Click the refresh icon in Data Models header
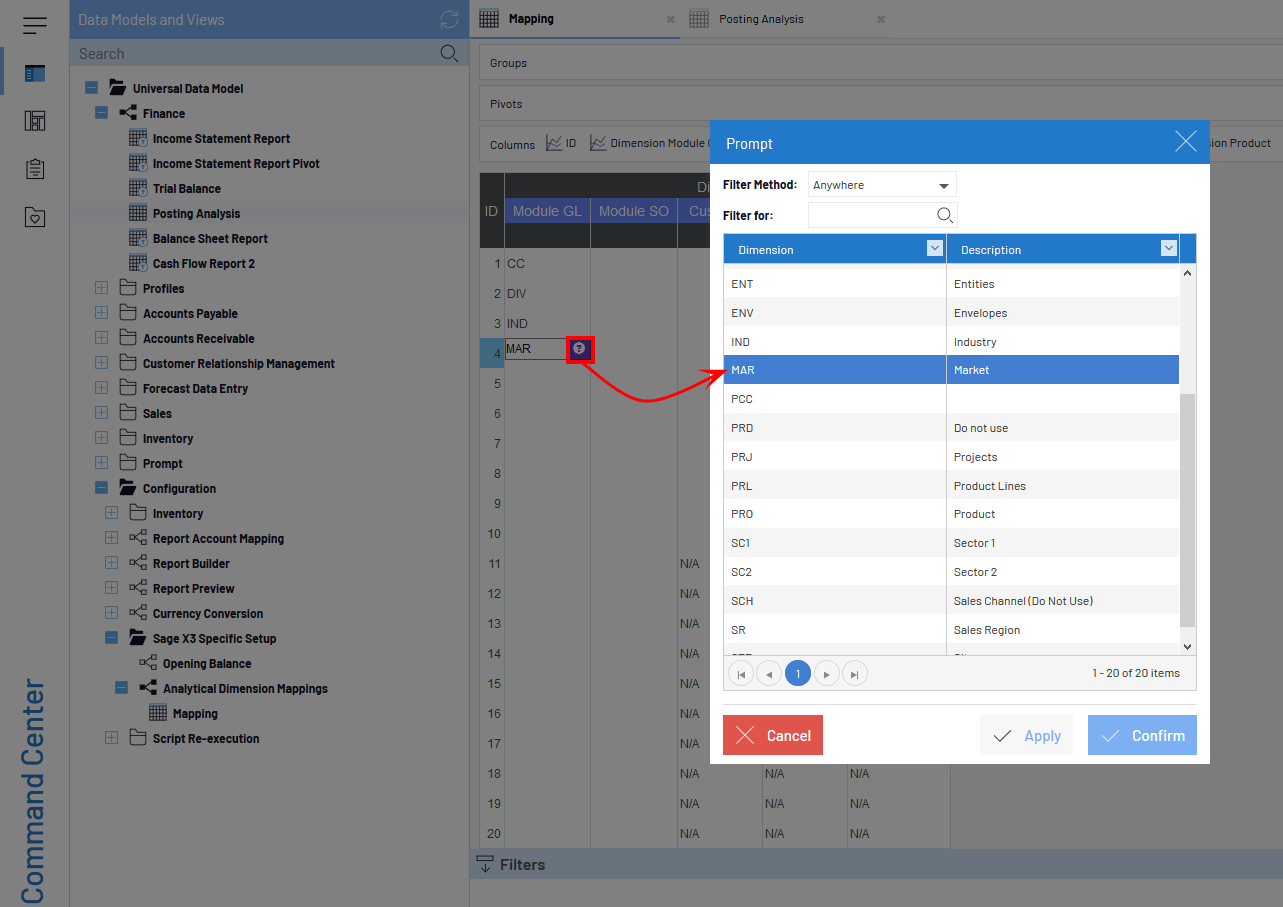 449,19
